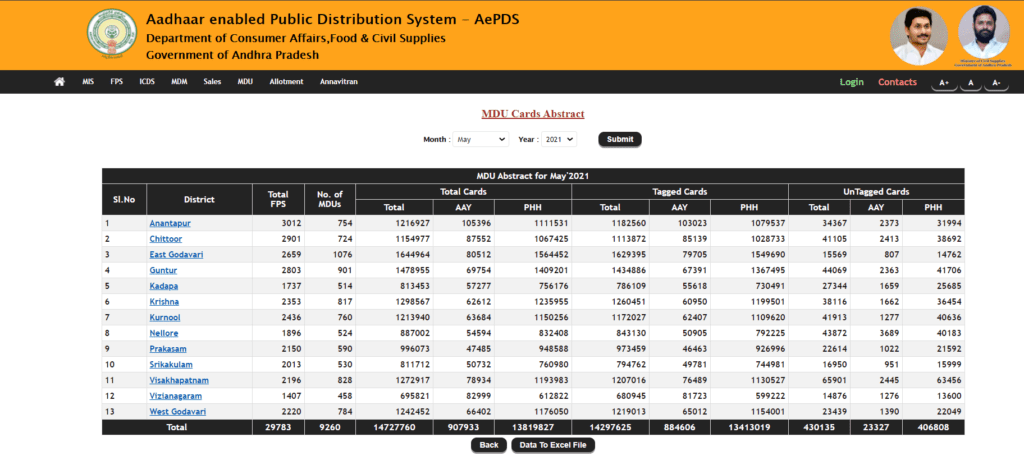Click the Civil Supplies Minister portrait photo
This screenshot has height=474, width=1024.
click(984, 33)
